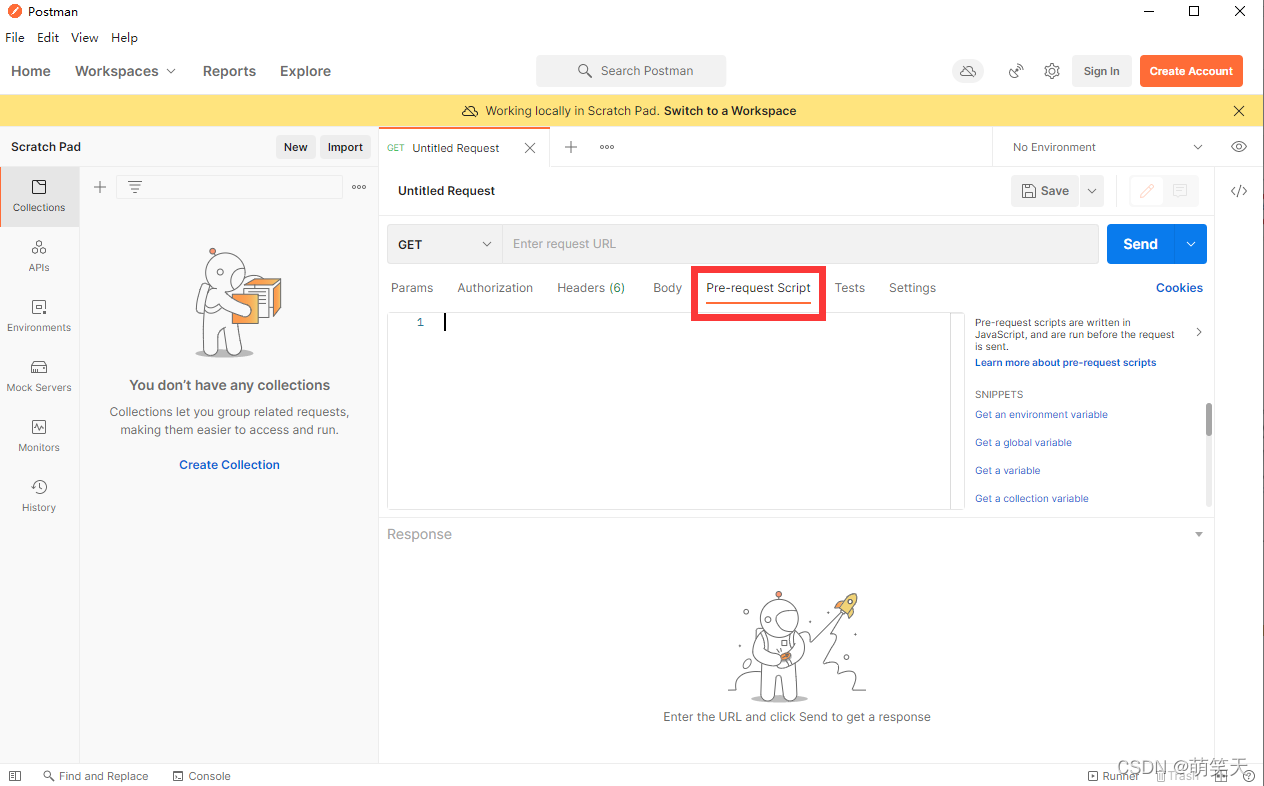Open the Runner from status bar

(x=1113, y=776)
